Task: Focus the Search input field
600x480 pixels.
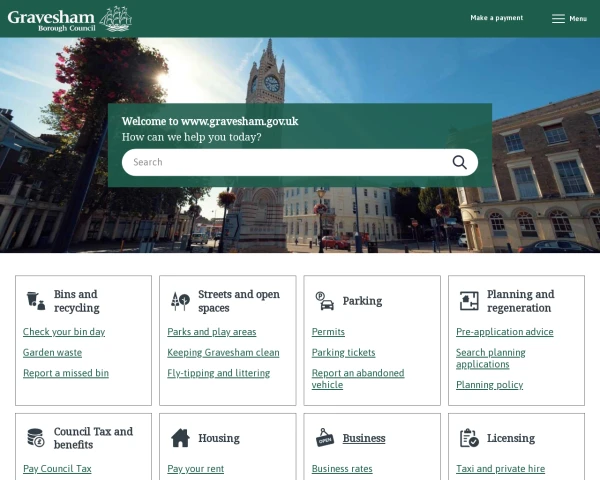Action: pos(300,162)
